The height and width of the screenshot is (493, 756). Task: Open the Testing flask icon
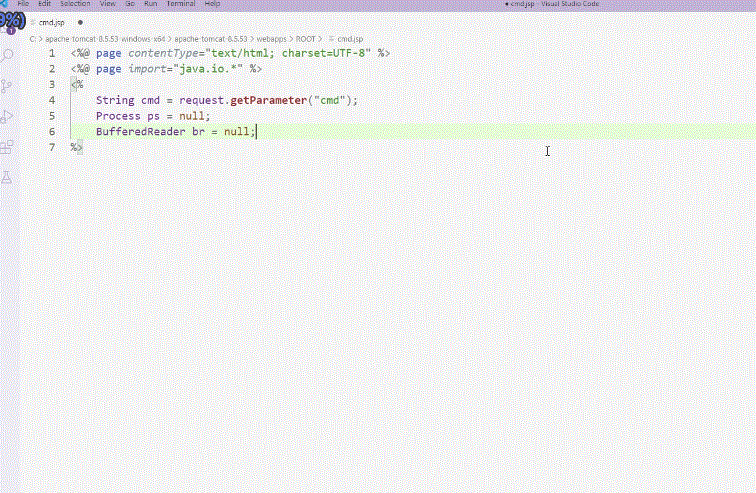(7, 177)
